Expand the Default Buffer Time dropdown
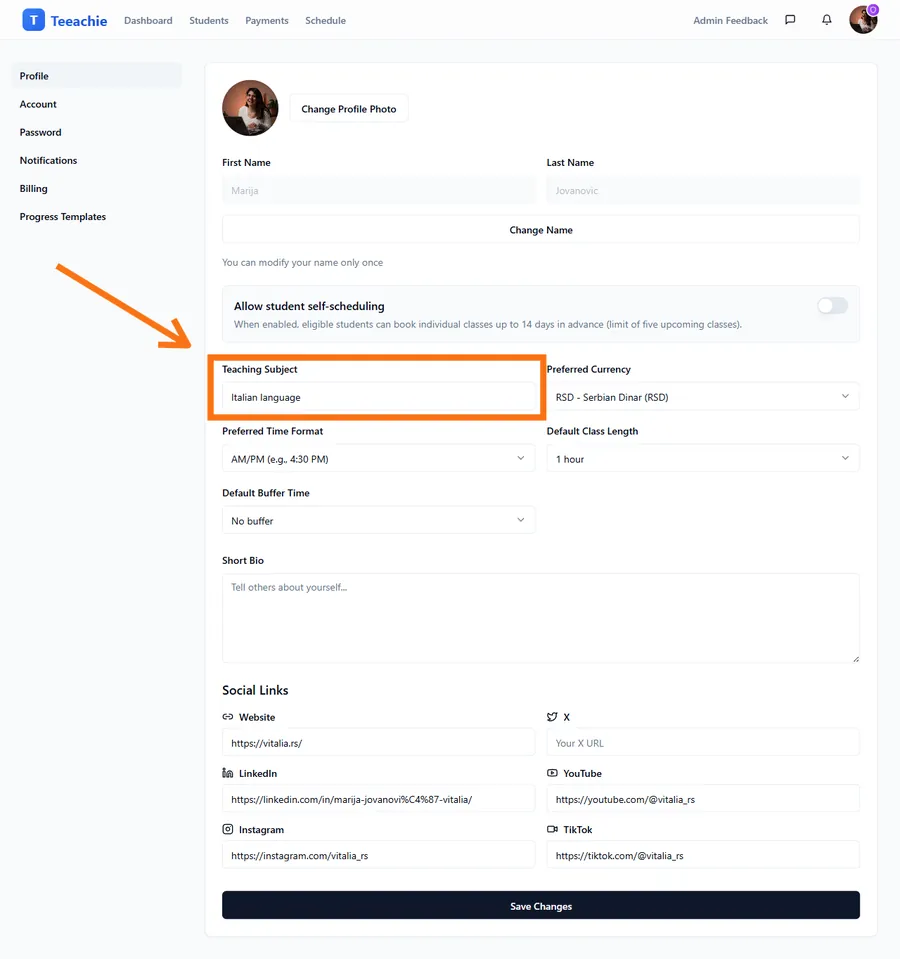This screenshot has height=959, width=900. 378,520
